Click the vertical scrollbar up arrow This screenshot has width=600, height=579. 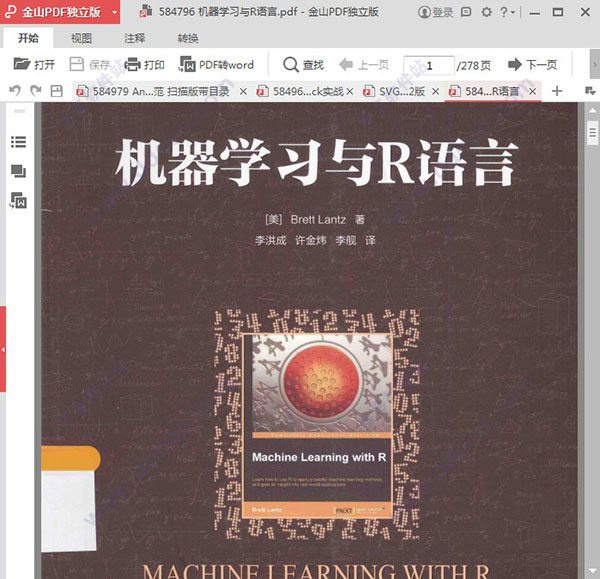click(592, 111)
